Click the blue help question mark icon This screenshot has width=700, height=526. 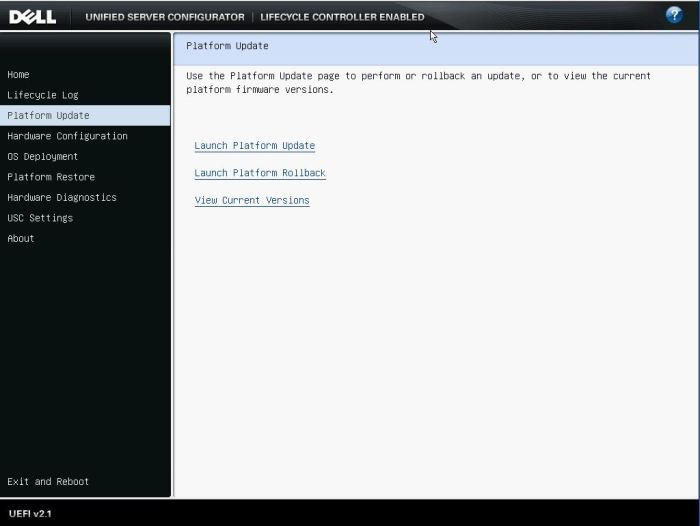pyautogui.click(x=674, y=15)
